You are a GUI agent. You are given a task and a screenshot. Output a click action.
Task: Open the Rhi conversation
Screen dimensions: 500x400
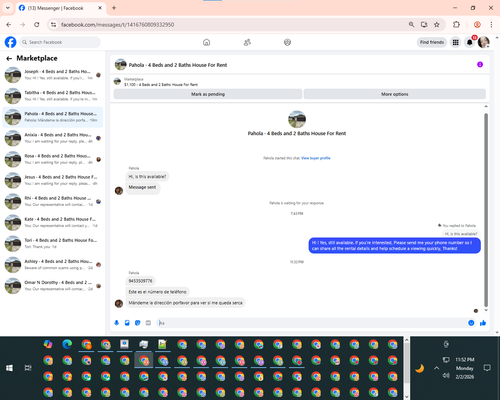tap(53, 201)
